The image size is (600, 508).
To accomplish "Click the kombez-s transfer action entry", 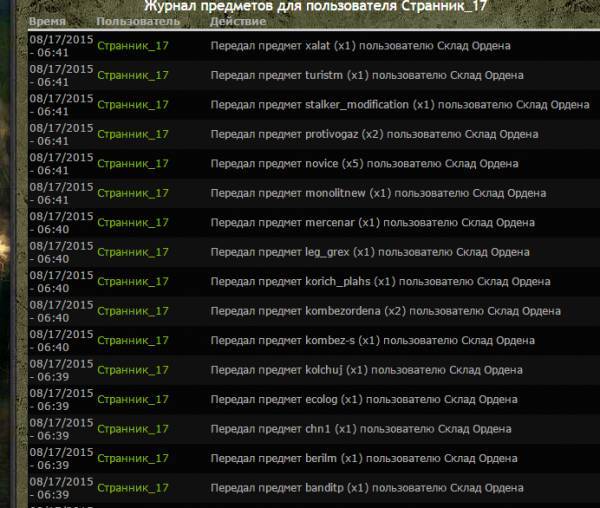I will (x=371, y=340).
